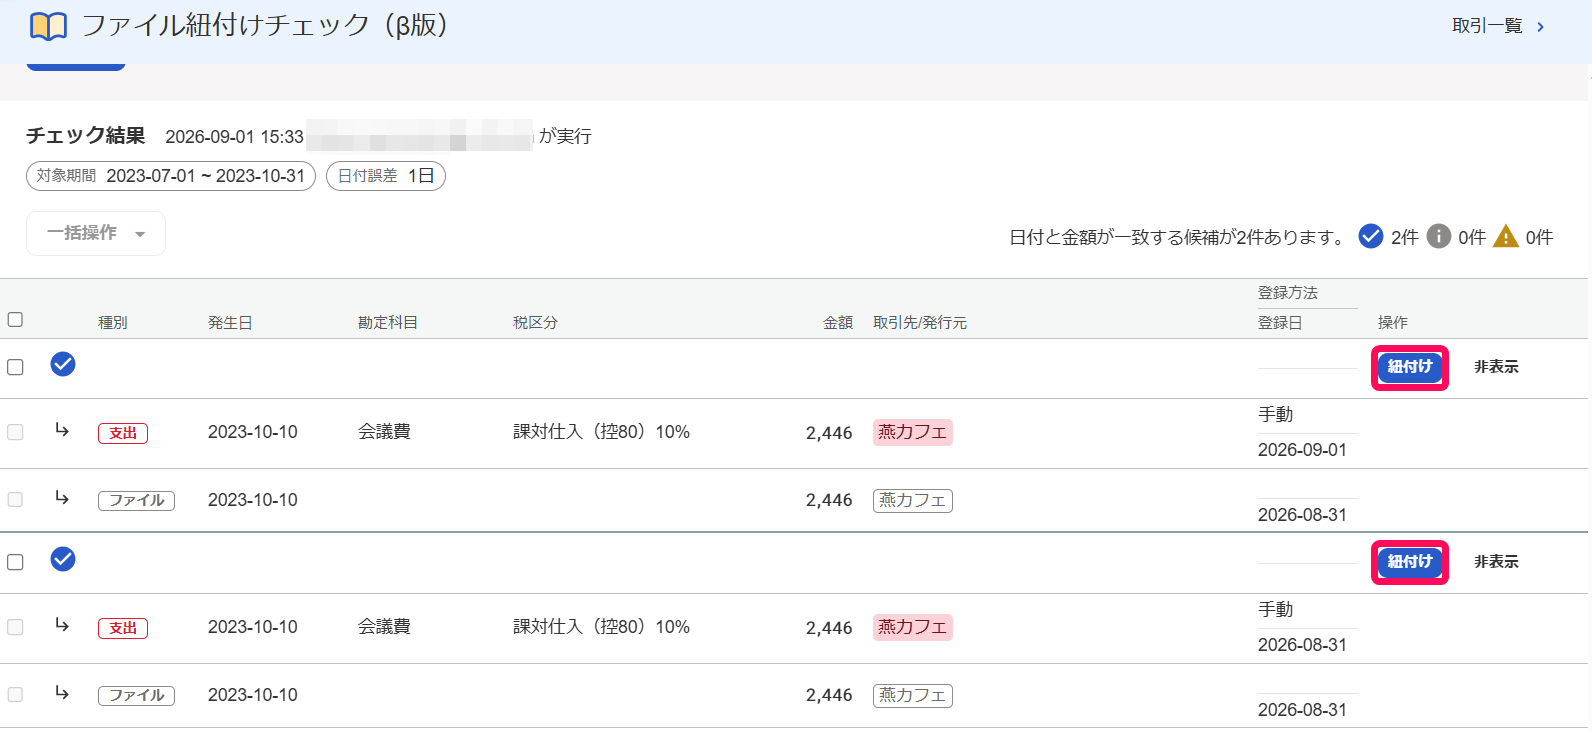Click the yellow warning triangle icon
The height and width of the screenshot is (733, 1592).
click(1505, 236)
